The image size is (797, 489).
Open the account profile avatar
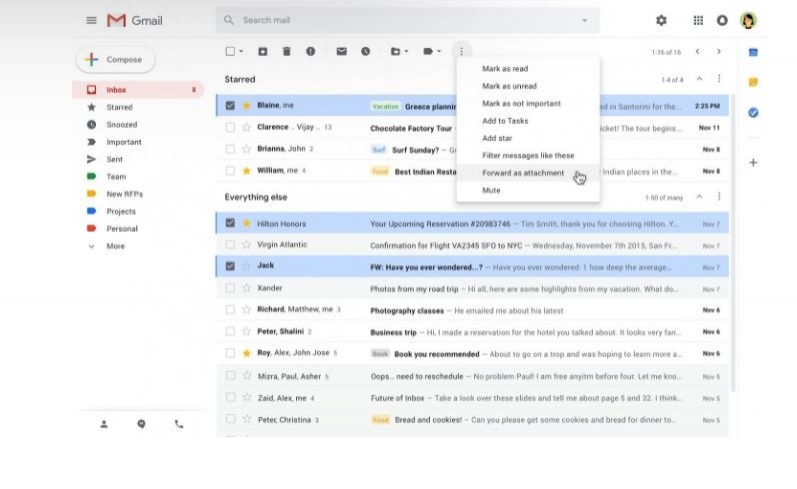tap(748, 20)
